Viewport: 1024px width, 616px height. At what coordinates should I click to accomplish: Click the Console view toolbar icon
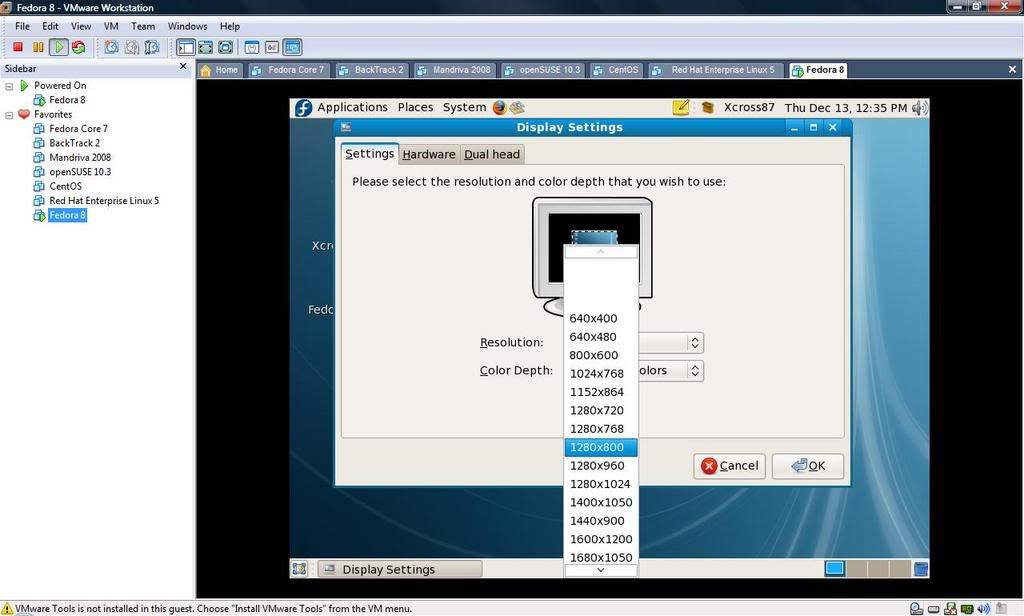(x=293, y=47)
